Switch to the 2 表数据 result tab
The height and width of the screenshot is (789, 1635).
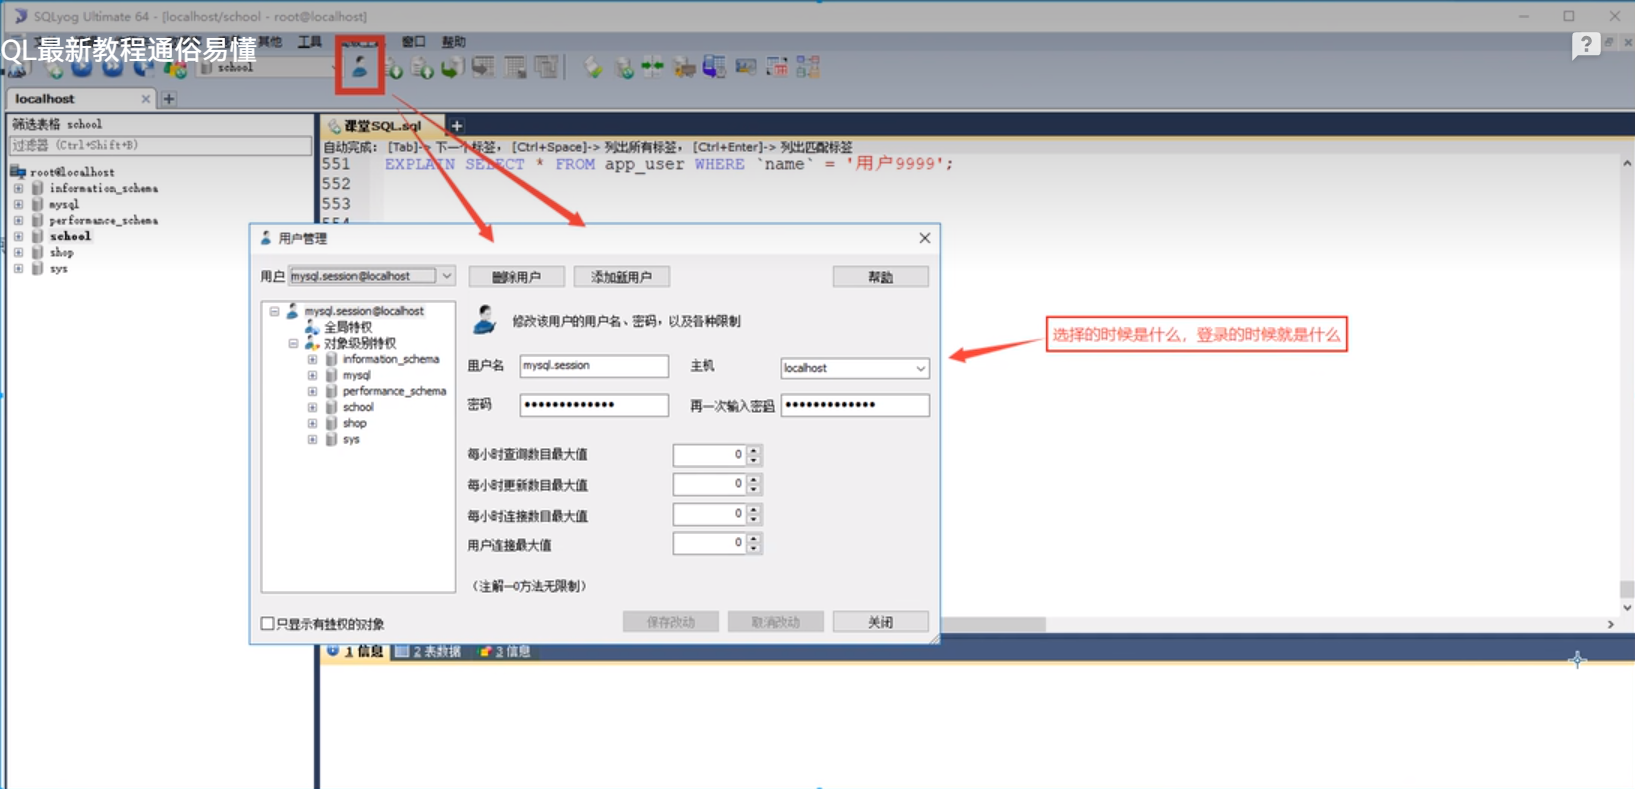tap(428, 651)
